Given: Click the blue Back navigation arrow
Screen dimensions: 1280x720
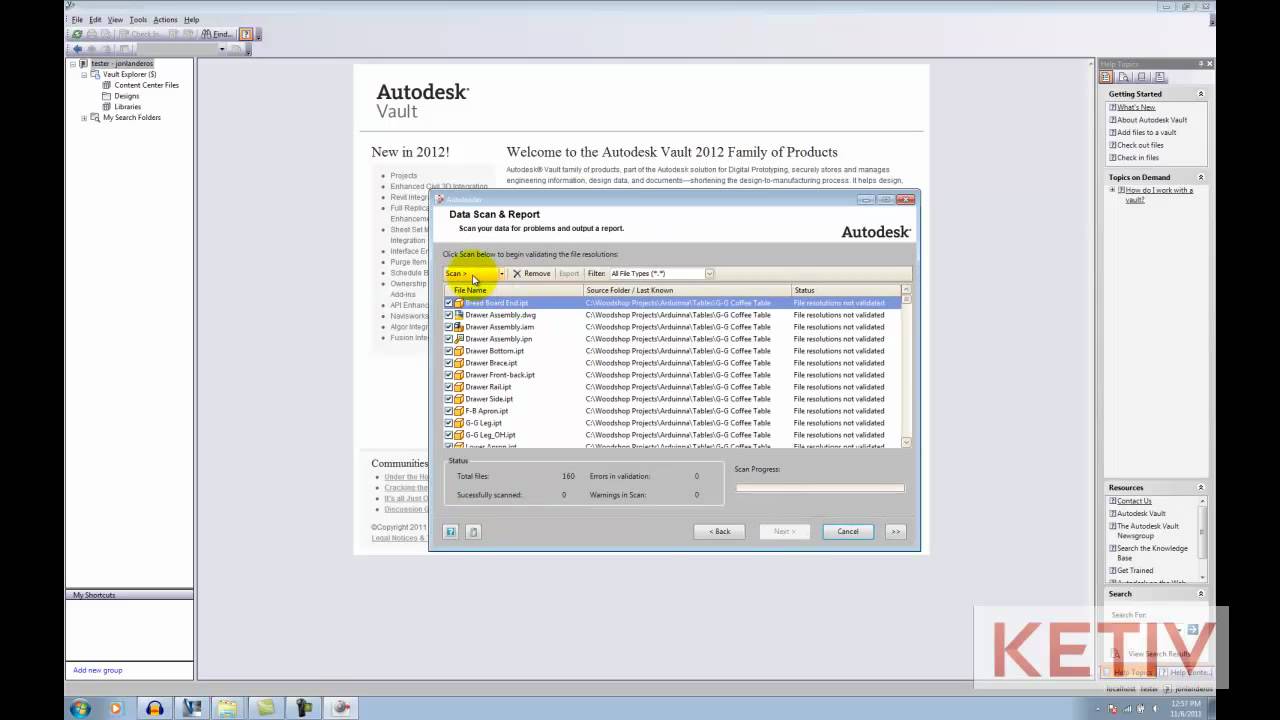Looking at the screenshot, I should click(78, 48).
